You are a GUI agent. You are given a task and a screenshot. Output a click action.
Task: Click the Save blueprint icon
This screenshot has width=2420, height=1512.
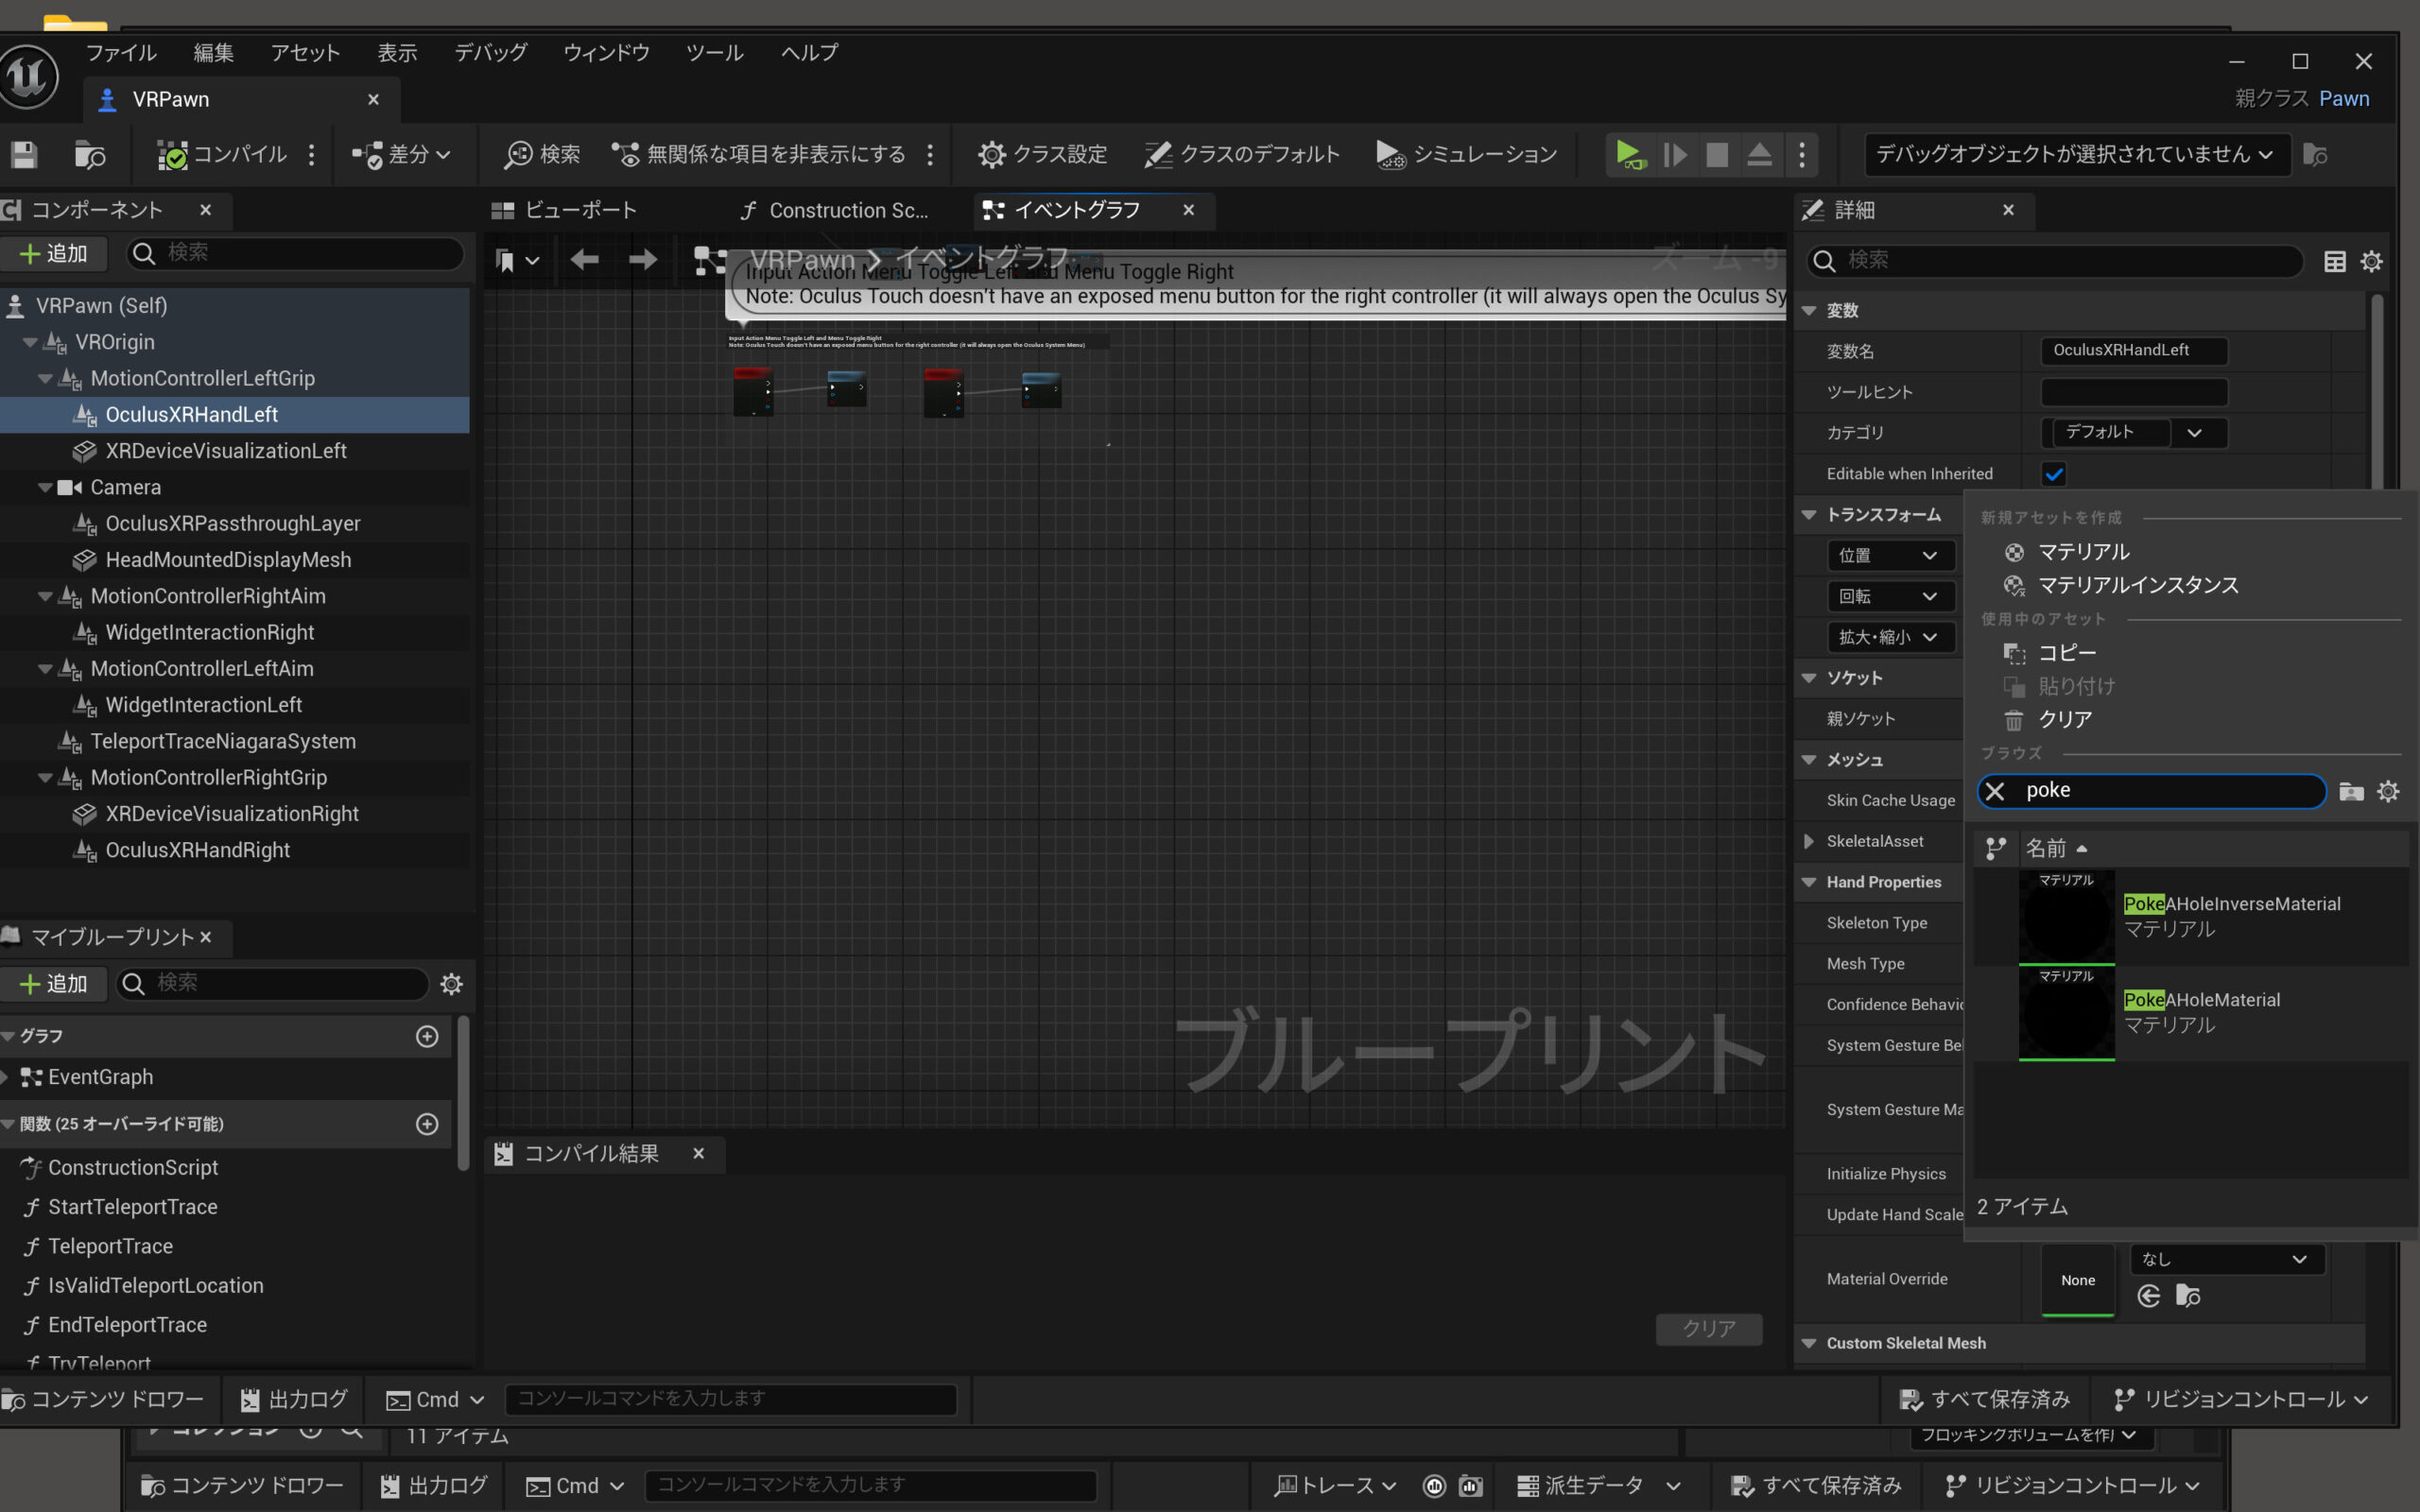(x=24, y=154)
